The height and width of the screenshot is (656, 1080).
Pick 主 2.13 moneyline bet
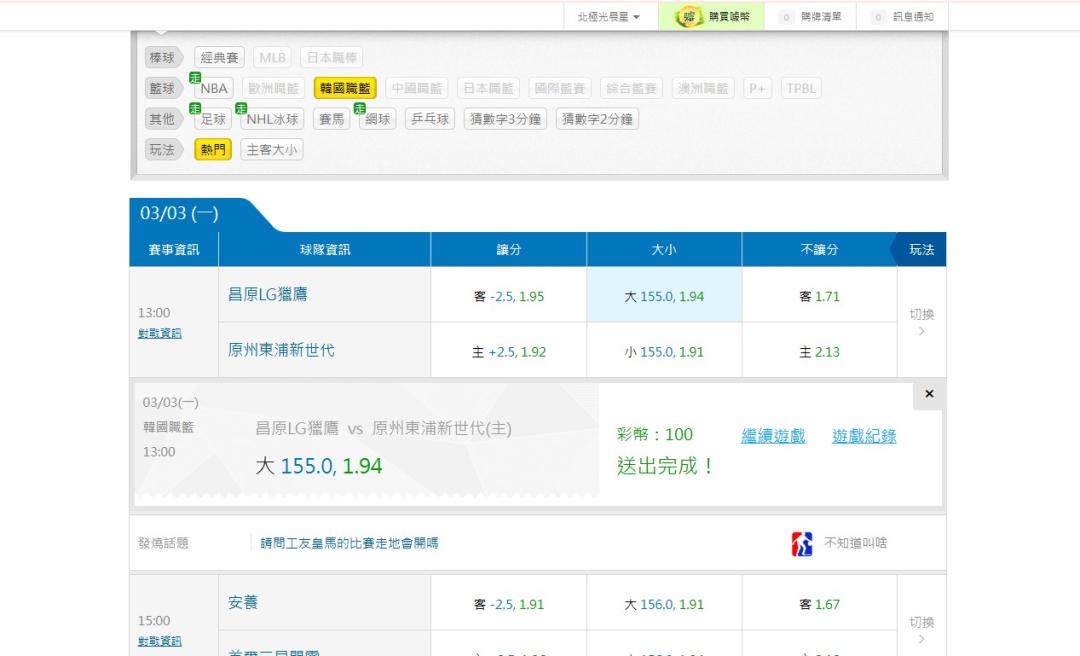[x=820, y=352]
